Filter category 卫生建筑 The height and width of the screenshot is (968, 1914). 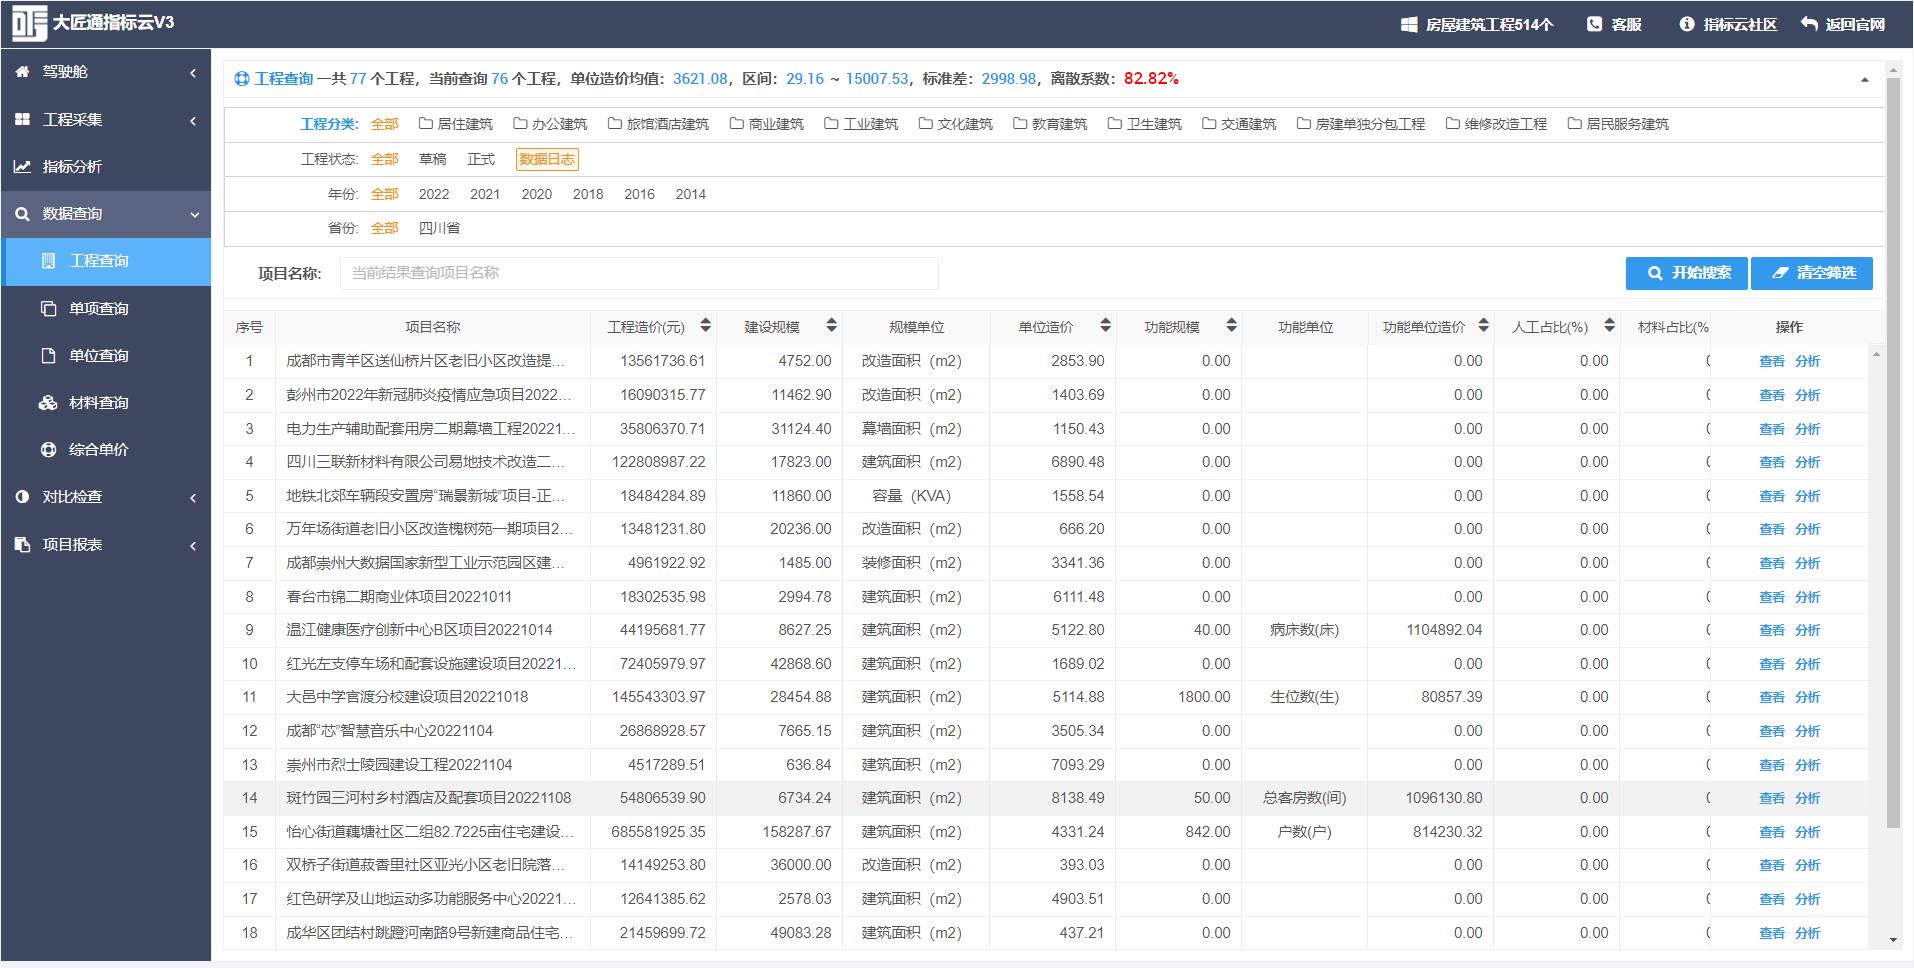(1145, 124)
